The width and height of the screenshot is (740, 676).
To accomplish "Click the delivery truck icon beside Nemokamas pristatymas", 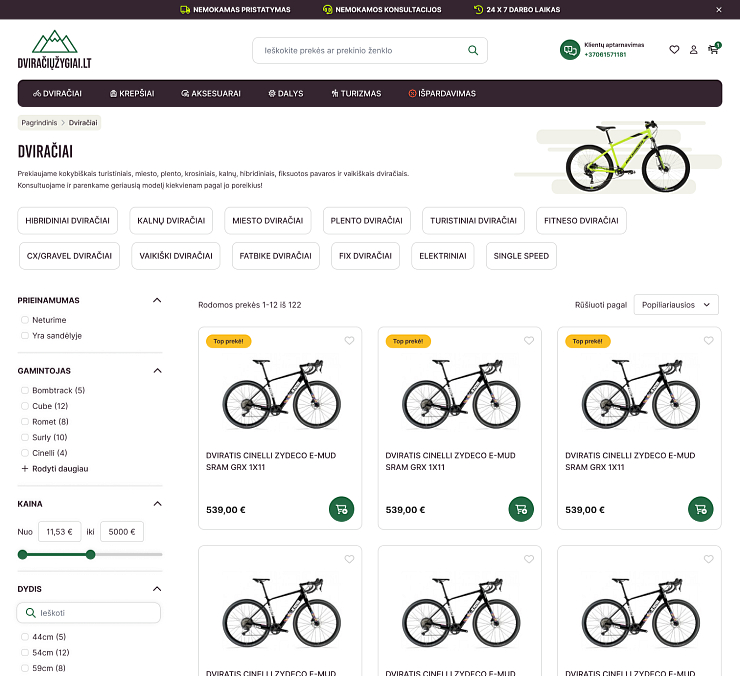I will [x=185, y=9].
